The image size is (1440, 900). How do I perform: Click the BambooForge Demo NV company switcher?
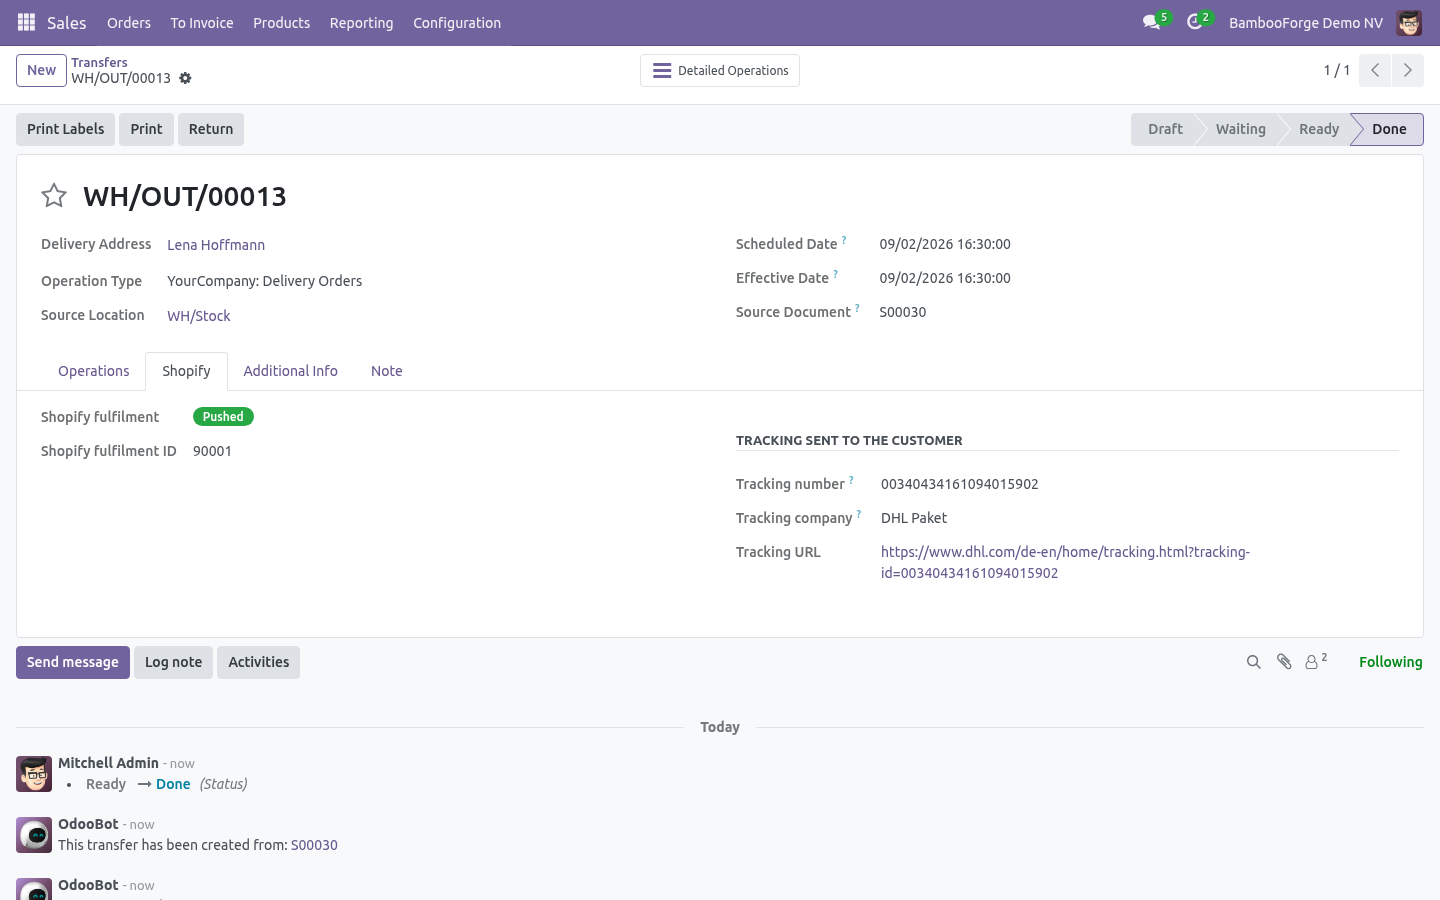coord(1305,22)
